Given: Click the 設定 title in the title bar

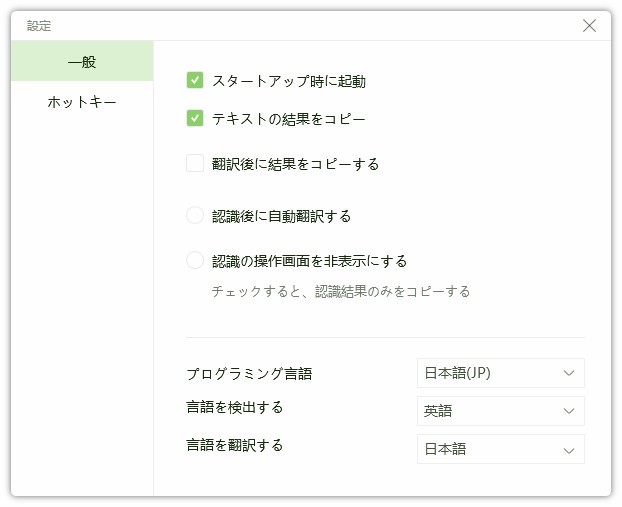Looking at the screenshot, I should click(x=39, y=26).
